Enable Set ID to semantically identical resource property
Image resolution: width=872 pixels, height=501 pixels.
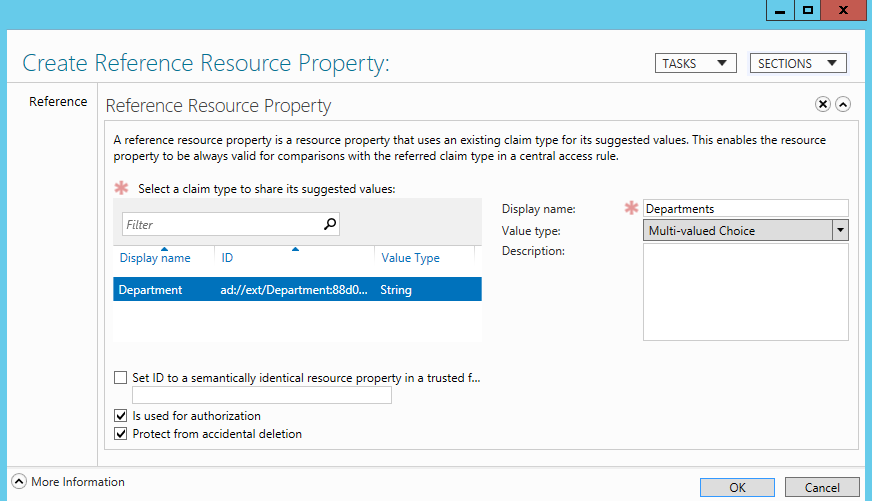(x=121, y=378)
